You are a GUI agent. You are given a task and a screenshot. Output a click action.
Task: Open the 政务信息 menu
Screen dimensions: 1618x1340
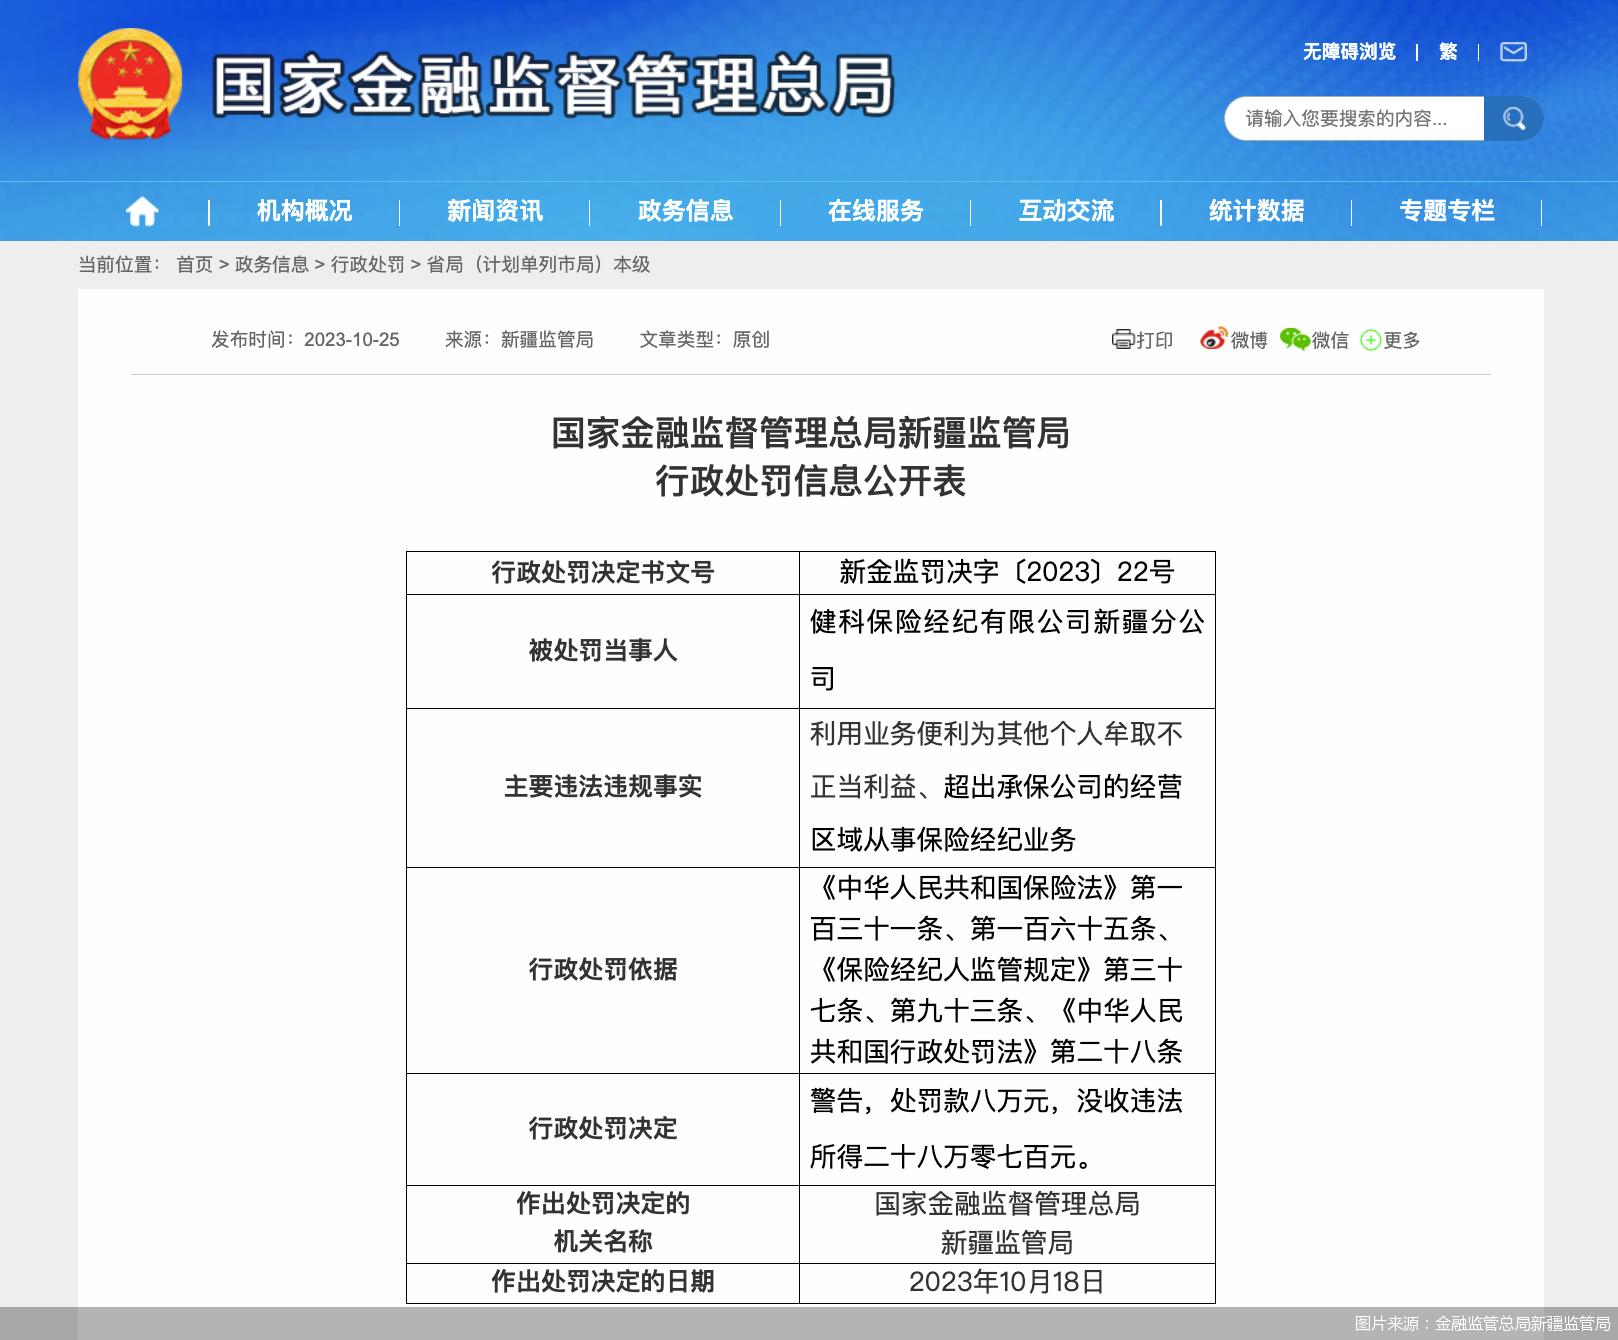[685, 211]
